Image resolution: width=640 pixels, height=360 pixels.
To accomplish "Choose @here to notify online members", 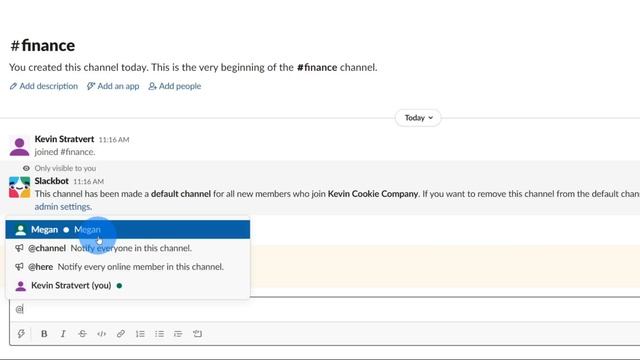I will coord(128,267).
